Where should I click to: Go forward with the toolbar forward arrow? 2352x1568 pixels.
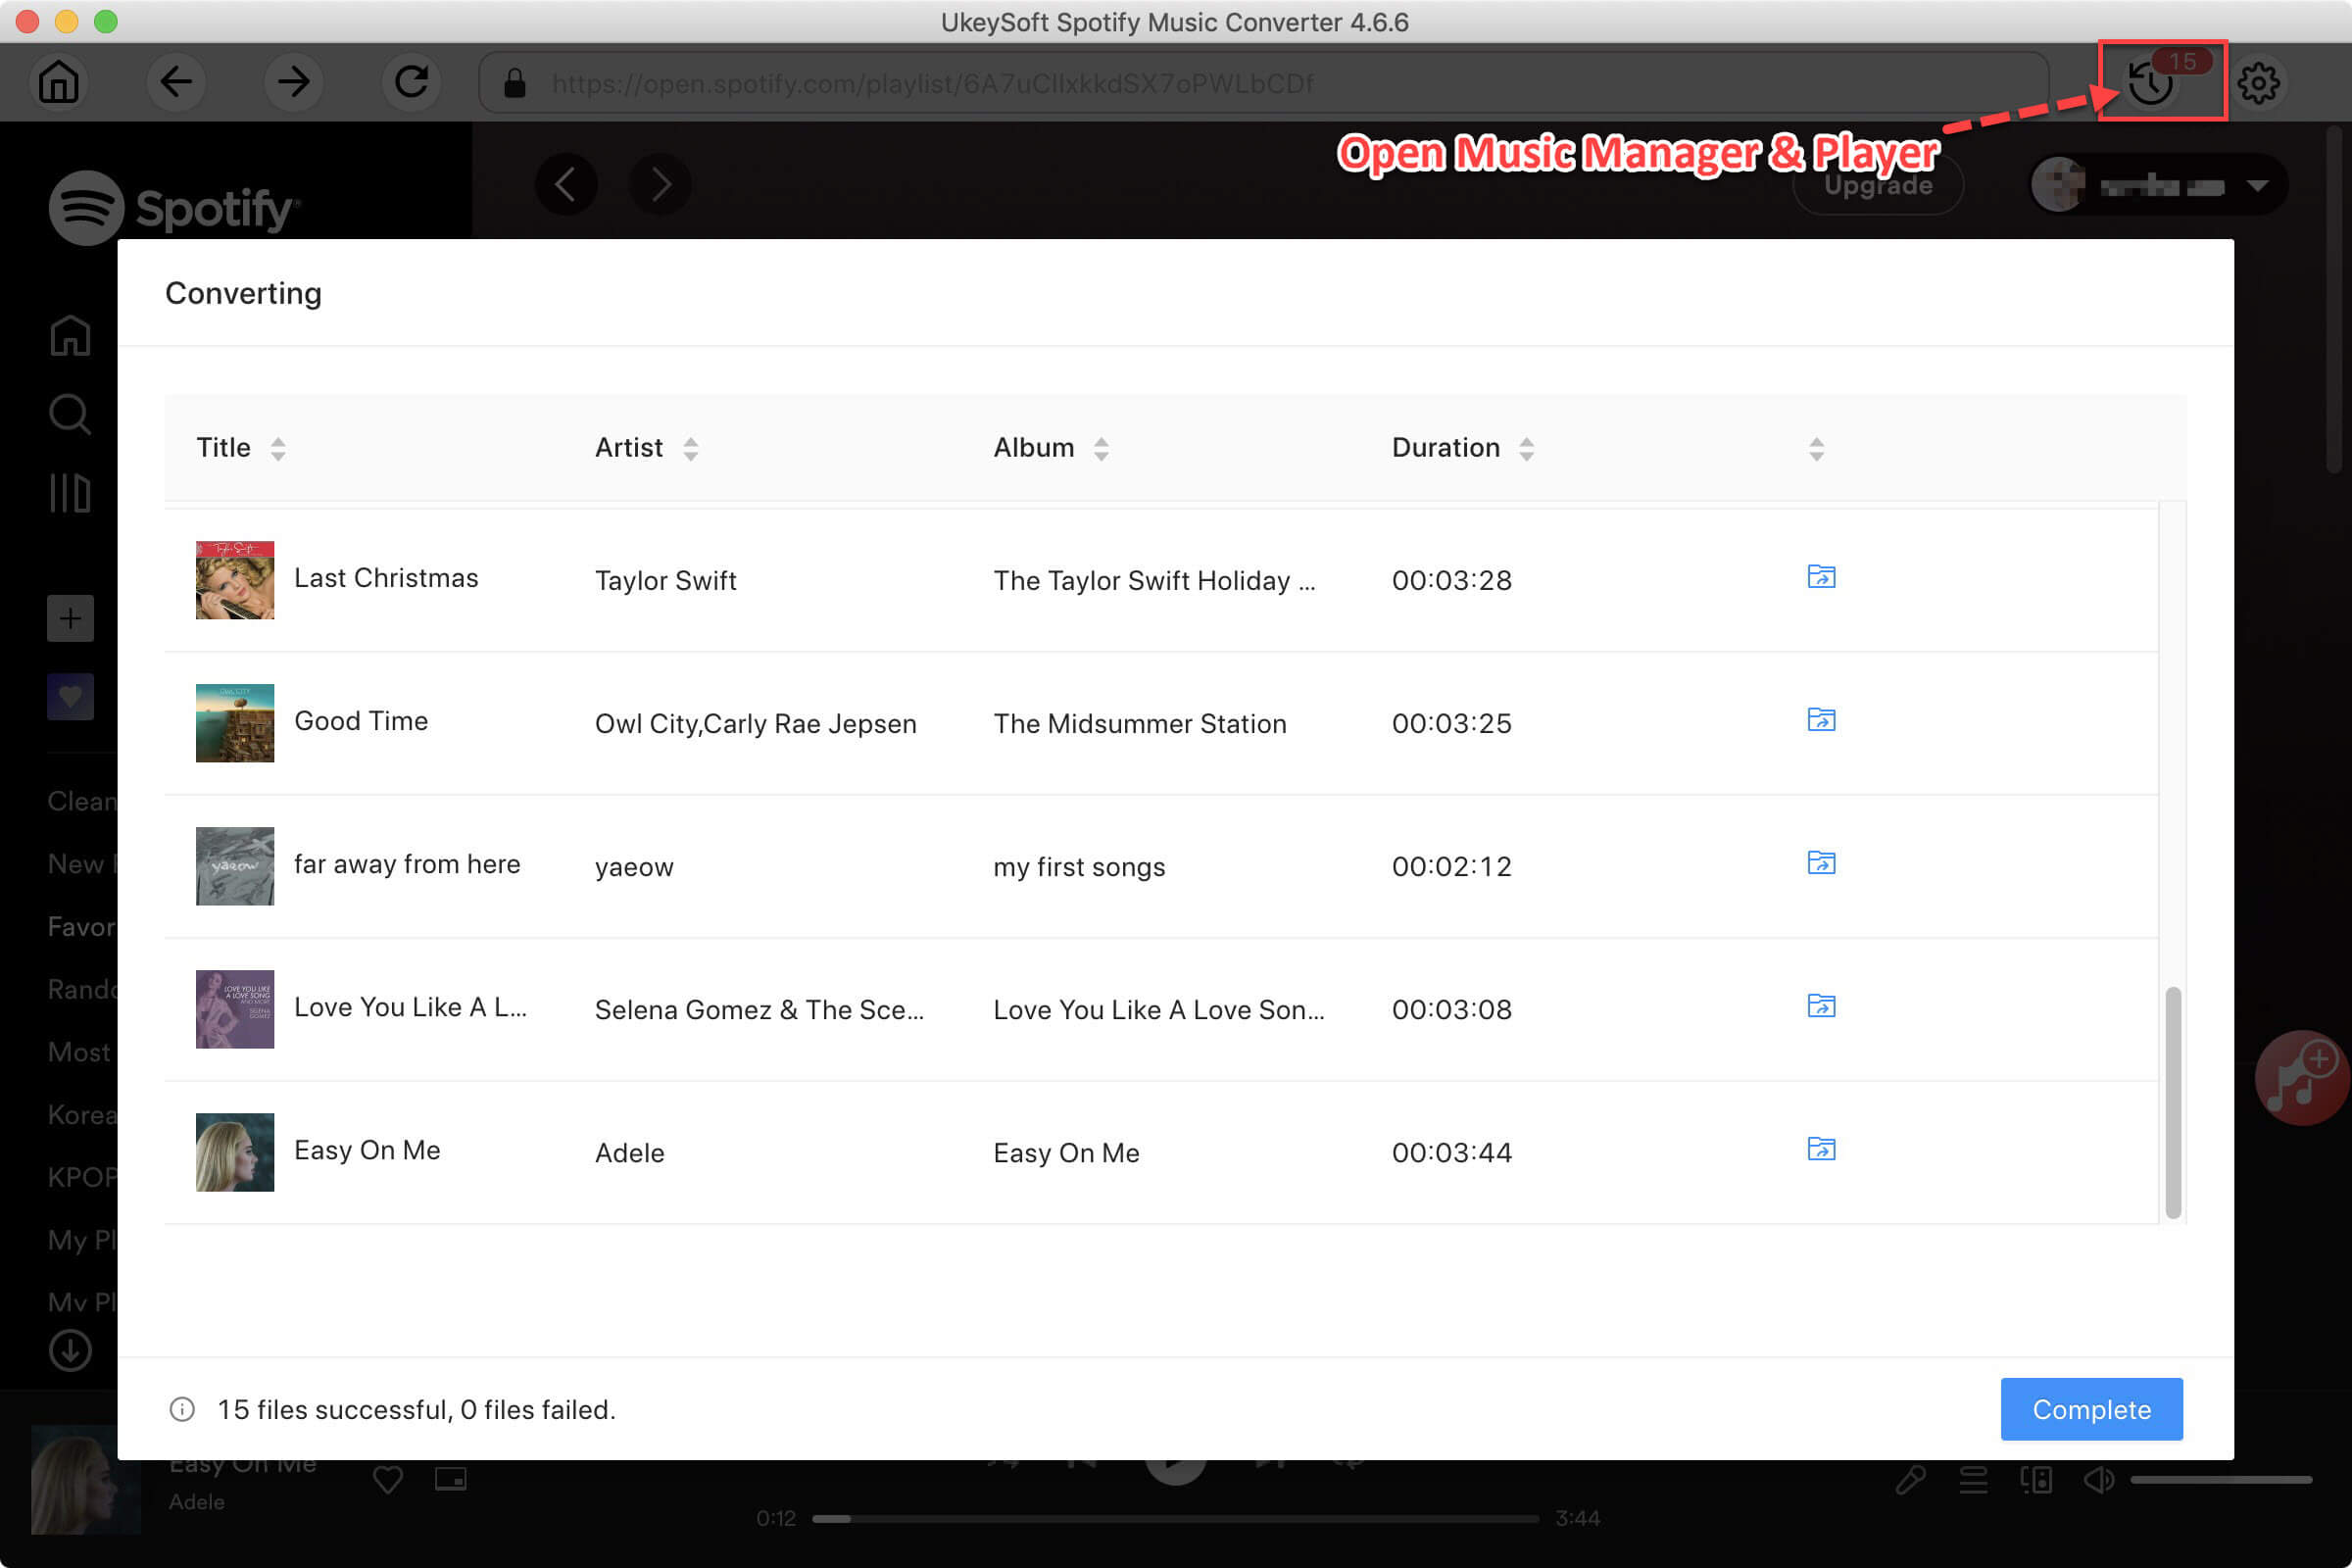pos(293,82)
